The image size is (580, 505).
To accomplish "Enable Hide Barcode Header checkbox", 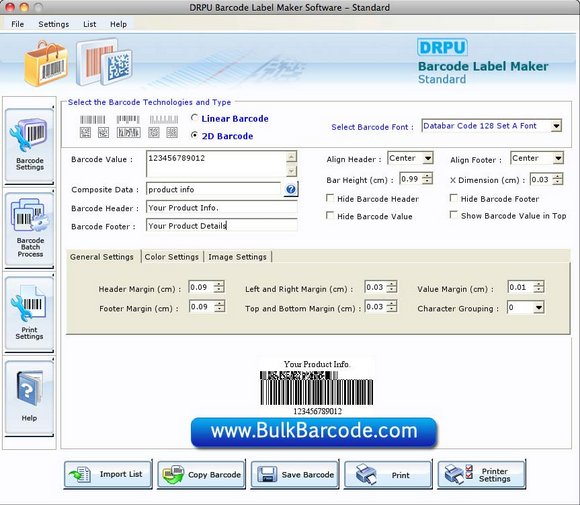I will pyautogui.click(x=330, y=198).
